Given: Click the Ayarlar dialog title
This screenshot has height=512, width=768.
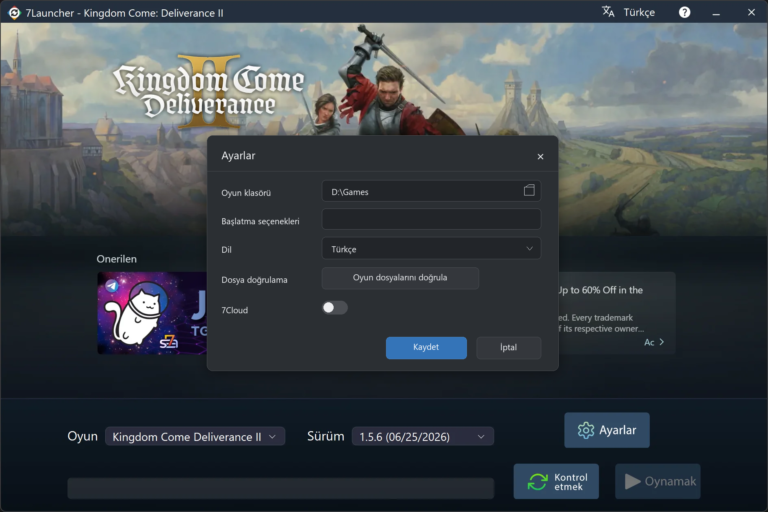Looking at the screenshot, I should coord(238,156).
